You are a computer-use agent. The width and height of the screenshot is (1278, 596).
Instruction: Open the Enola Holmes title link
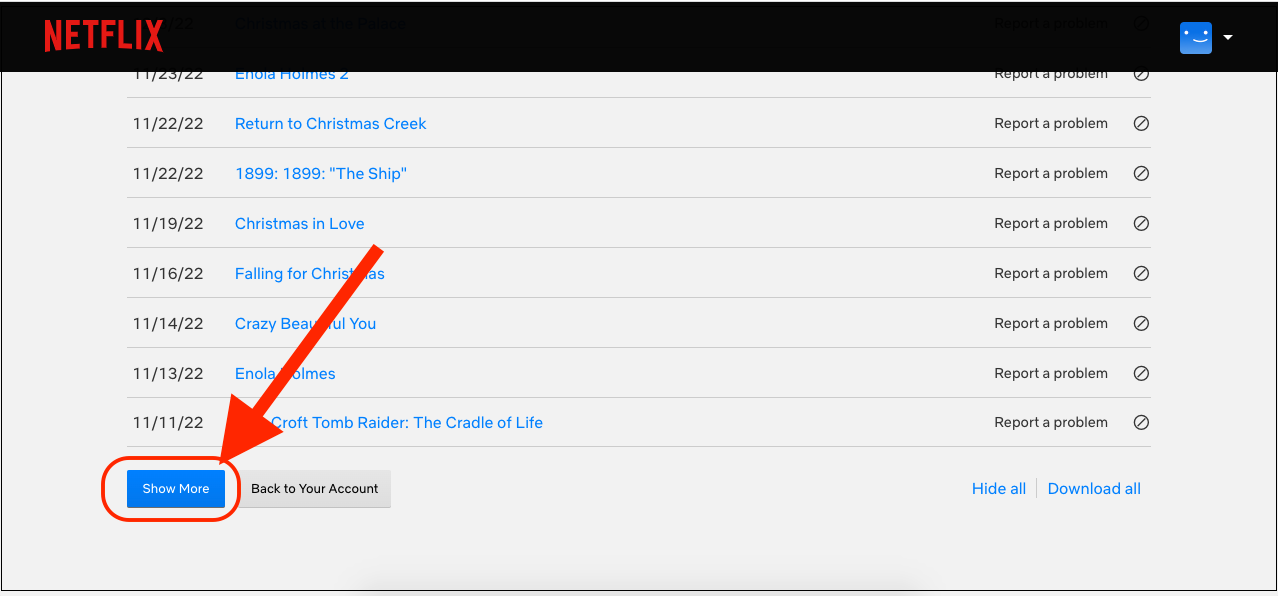click(285, 374)
